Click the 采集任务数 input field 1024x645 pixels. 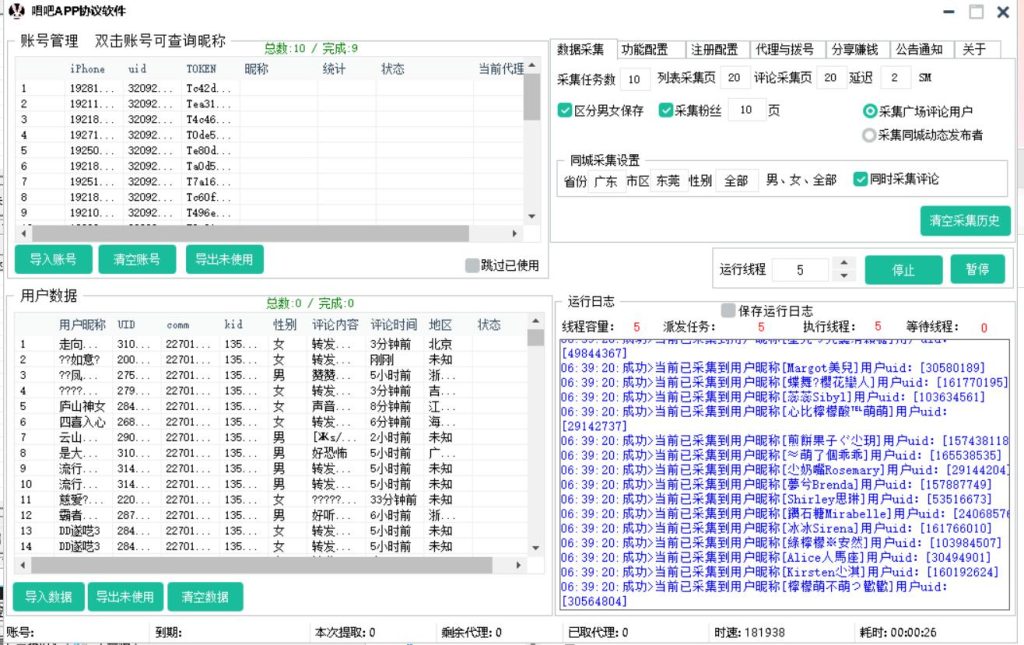click(x=634, y=79)
